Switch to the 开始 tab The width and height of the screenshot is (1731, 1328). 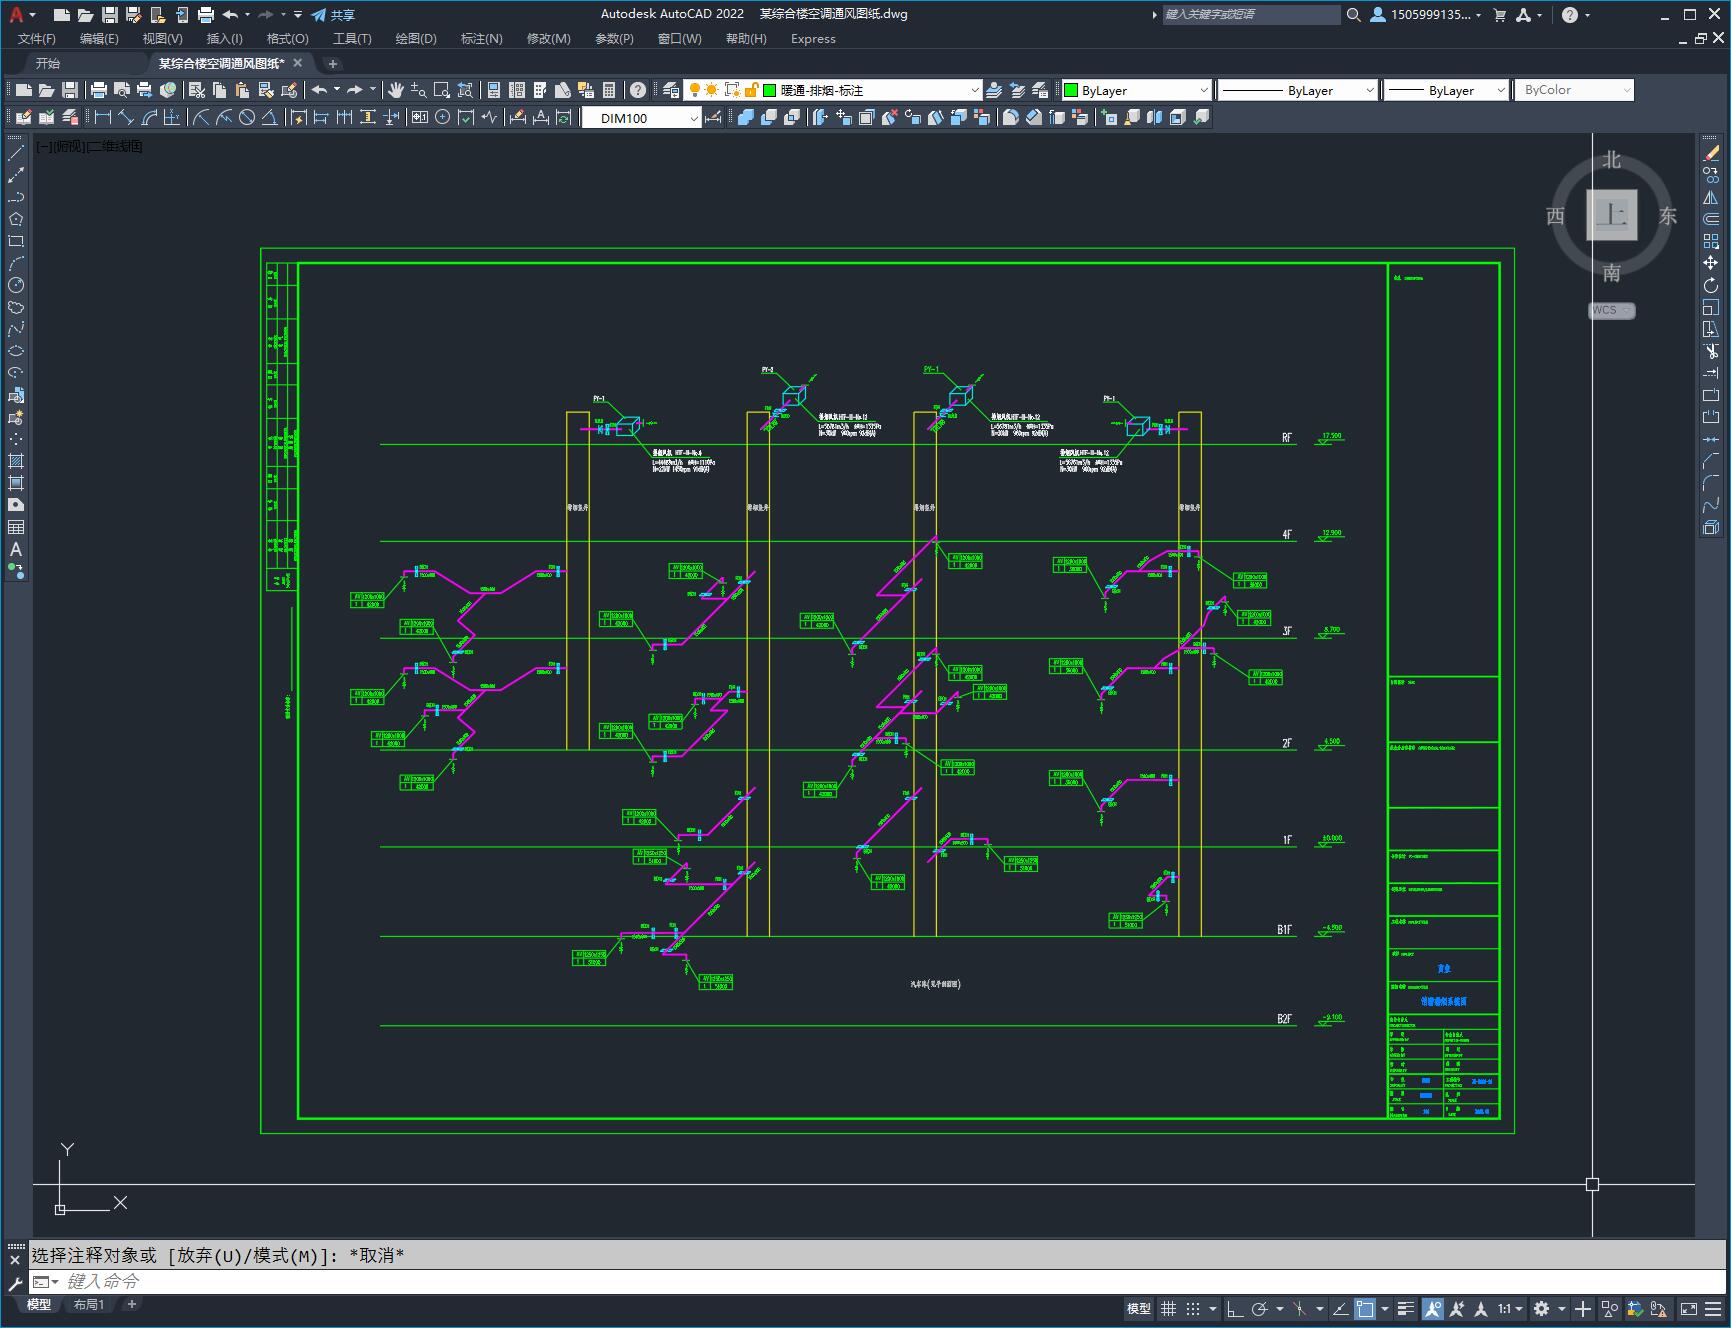pyautogui.click(x=48, y=63)
